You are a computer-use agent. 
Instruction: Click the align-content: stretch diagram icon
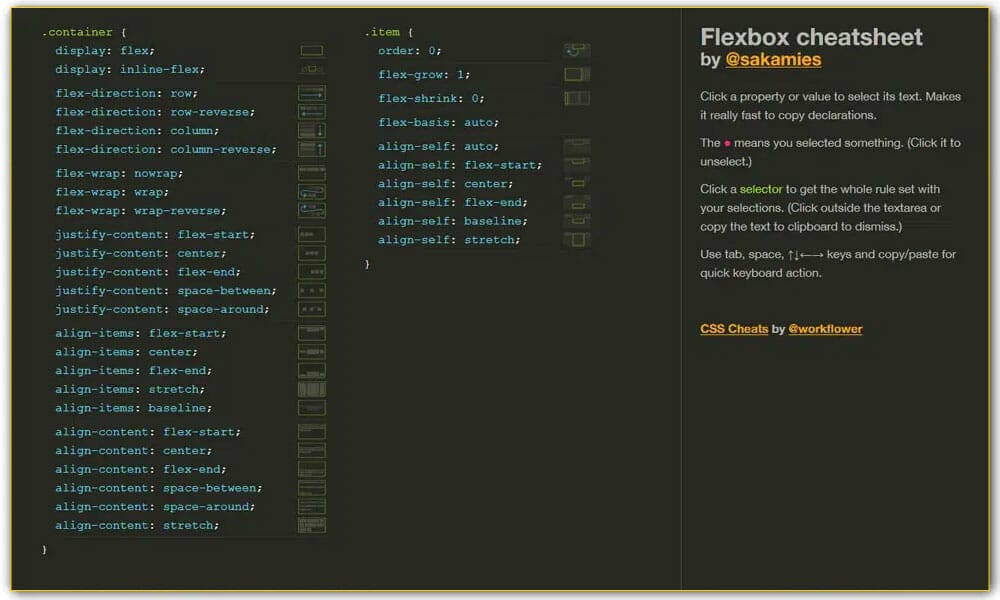tap(310, 524)
